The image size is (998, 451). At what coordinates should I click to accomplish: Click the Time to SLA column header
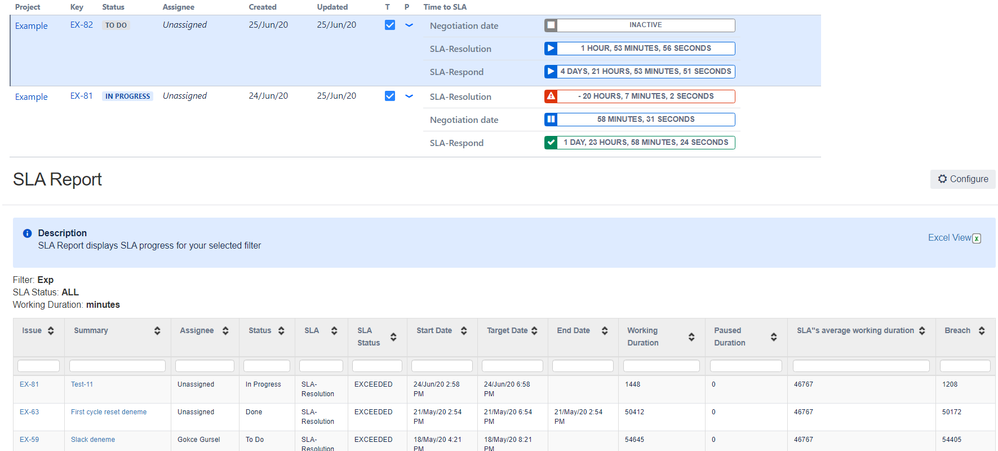[447, 7]
